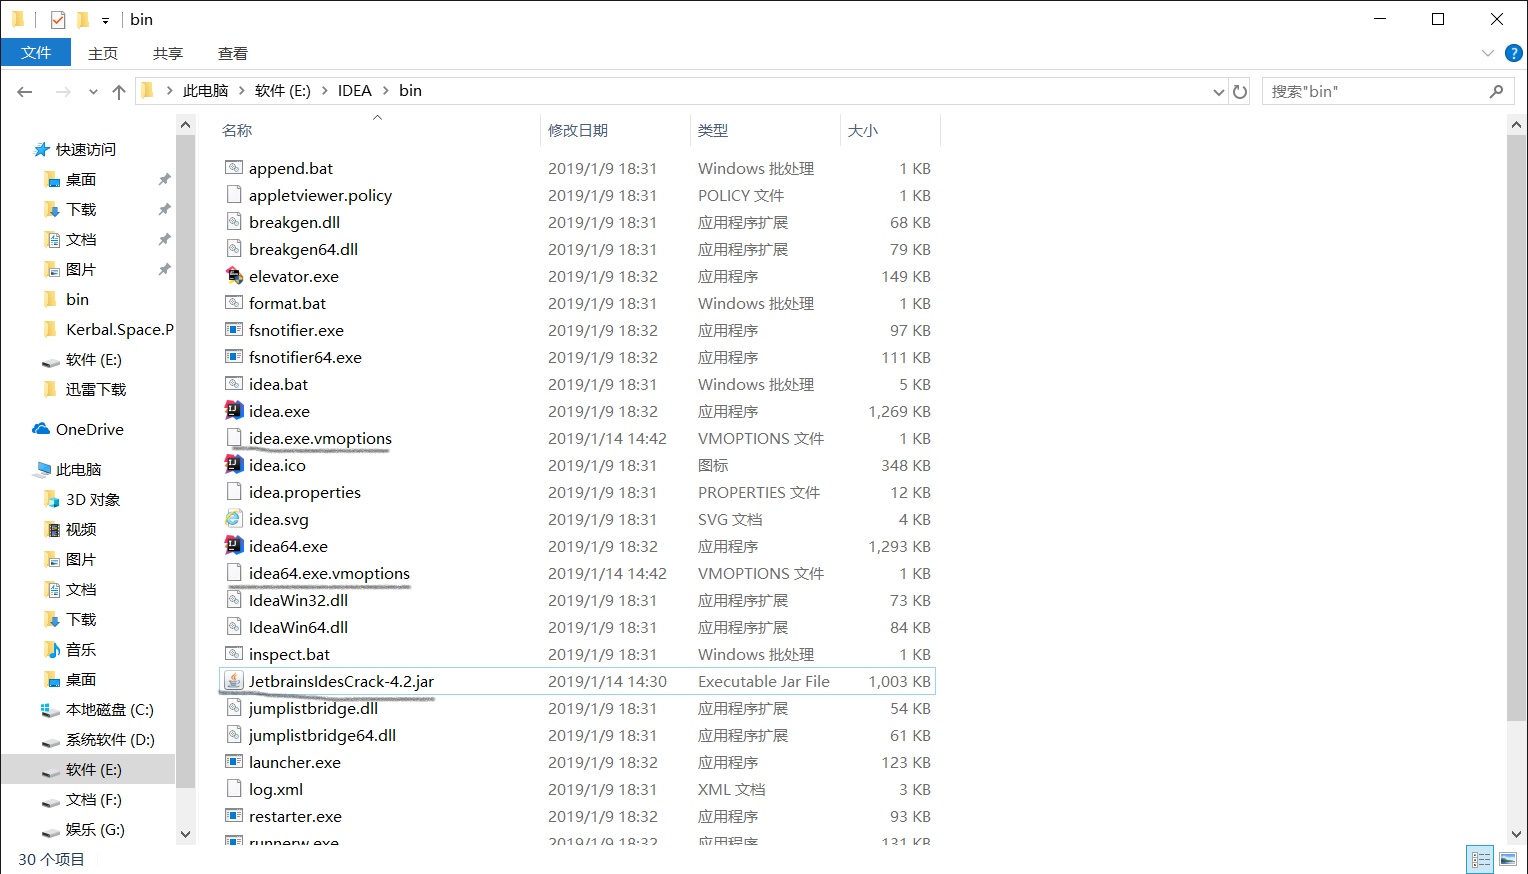Expand the address bar history dropdown
The height and width of the screenshot is (874, 1528).
coord(1218,91)
